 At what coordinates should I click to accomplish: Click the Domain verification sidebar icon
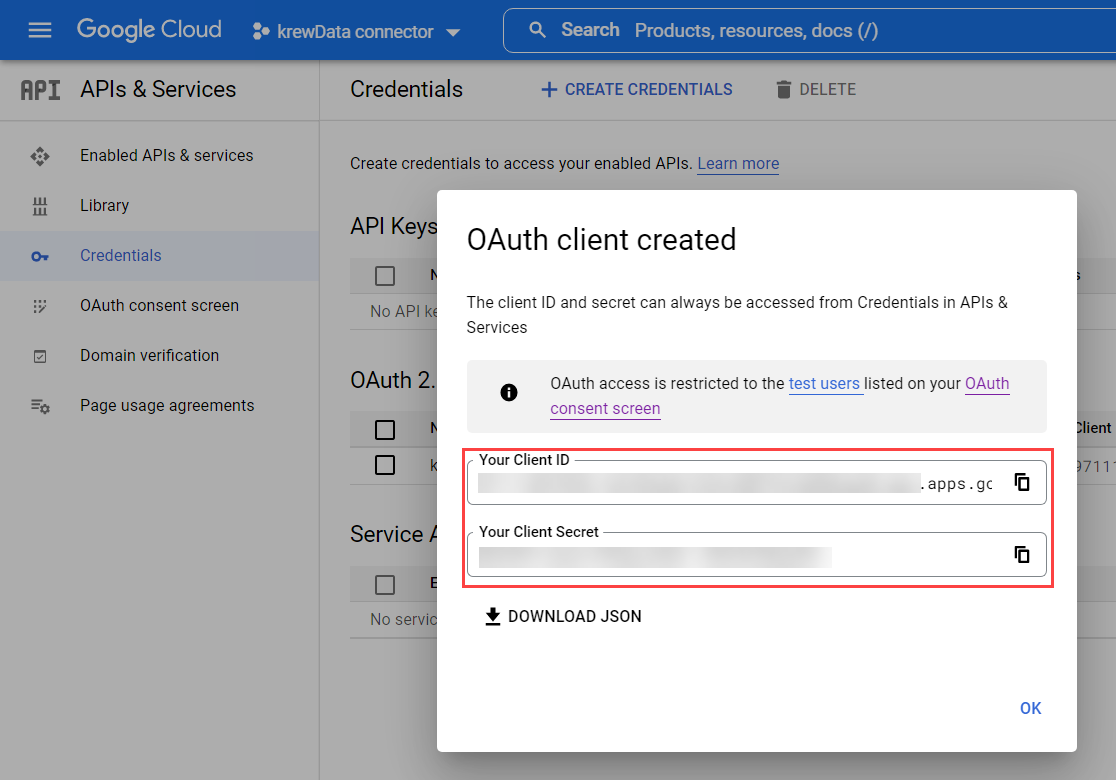tap(40, 356)
